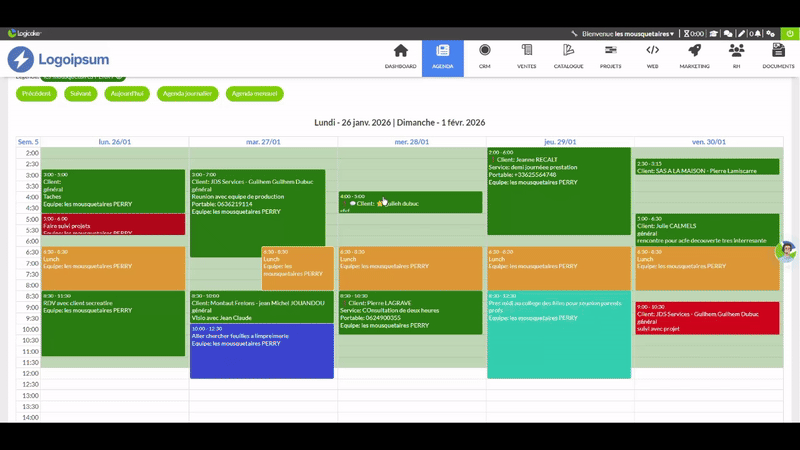Image resolution: width=800 pixels, height=450 pixels.
Task: Open the chat bubbles icon
Action: [x=728, y=34]
